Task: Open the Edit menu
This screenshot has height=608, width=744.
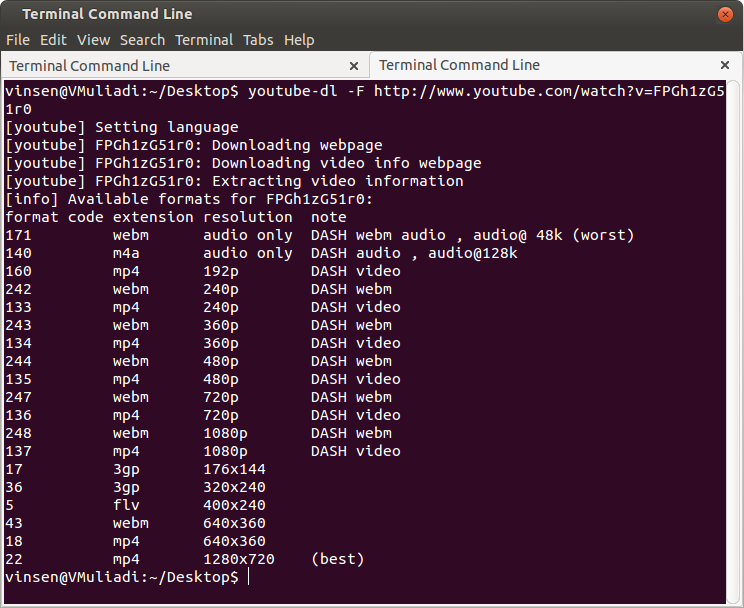Action: 53,40
